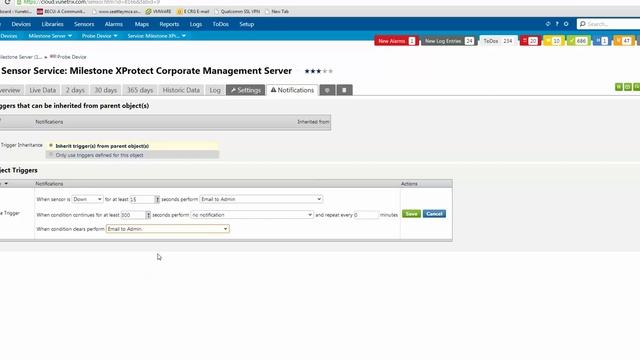Click the refresh icon left of help
Screen dimensions: 640x360
[x=548, y=24]
